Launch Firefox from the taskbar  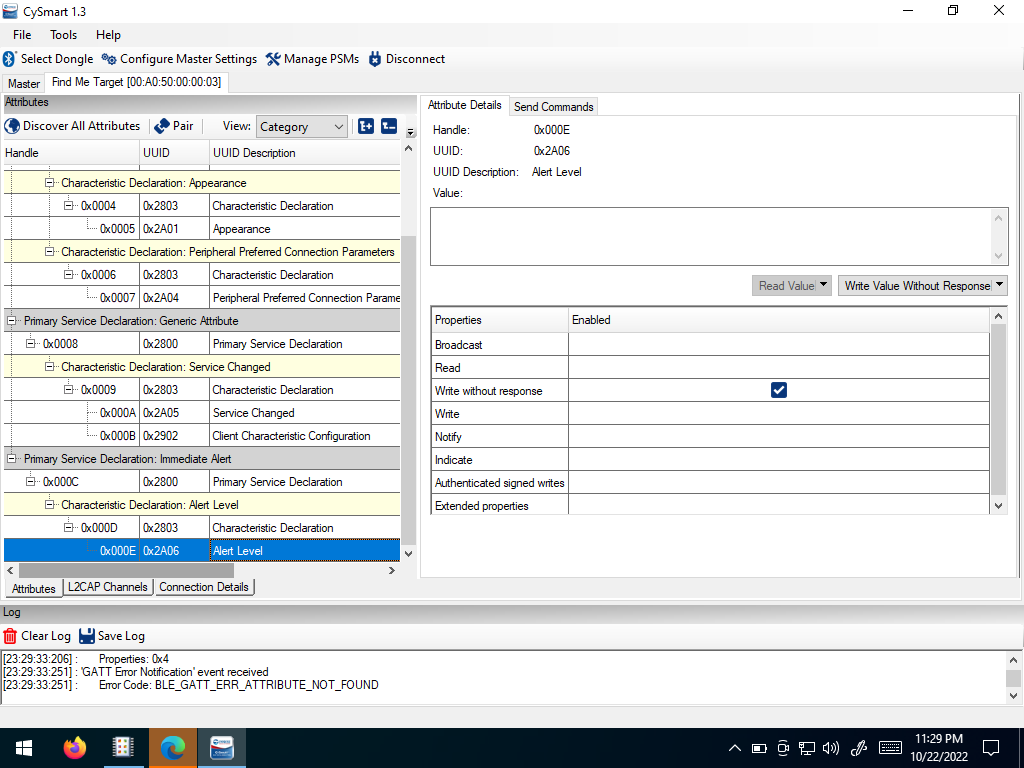click(x=74, y=748)
